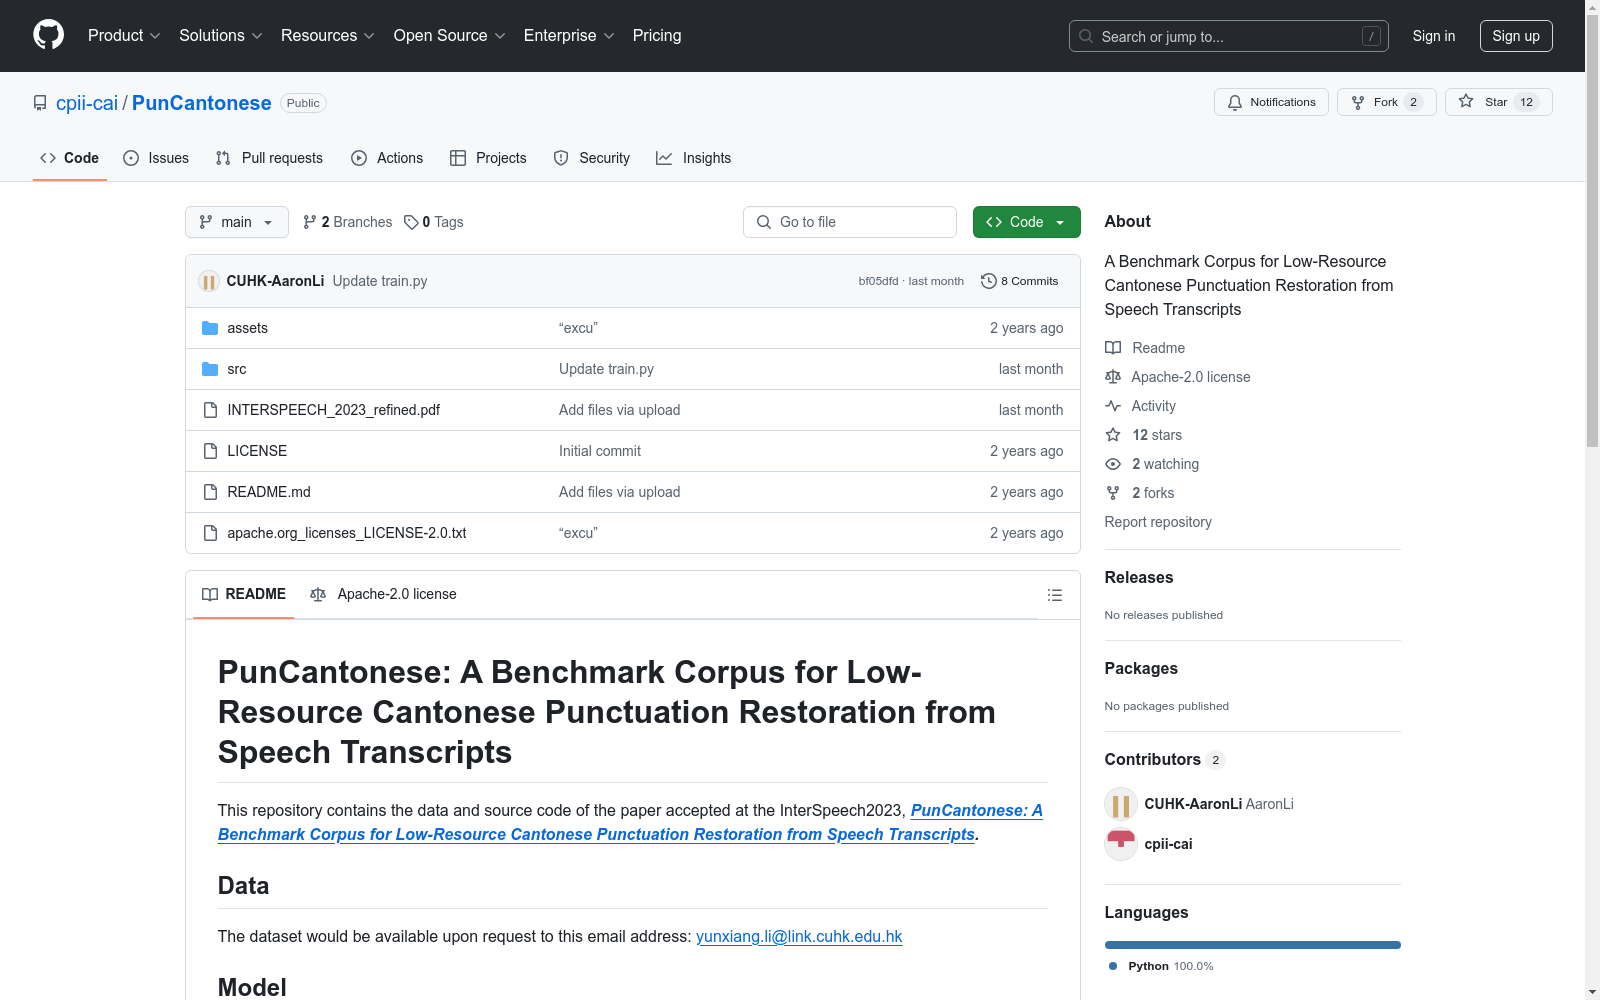Click the branch icon beside 2 Branches
This screenshot has width=1600, height=1000.
pyautogui.click(x=310, y=222)
